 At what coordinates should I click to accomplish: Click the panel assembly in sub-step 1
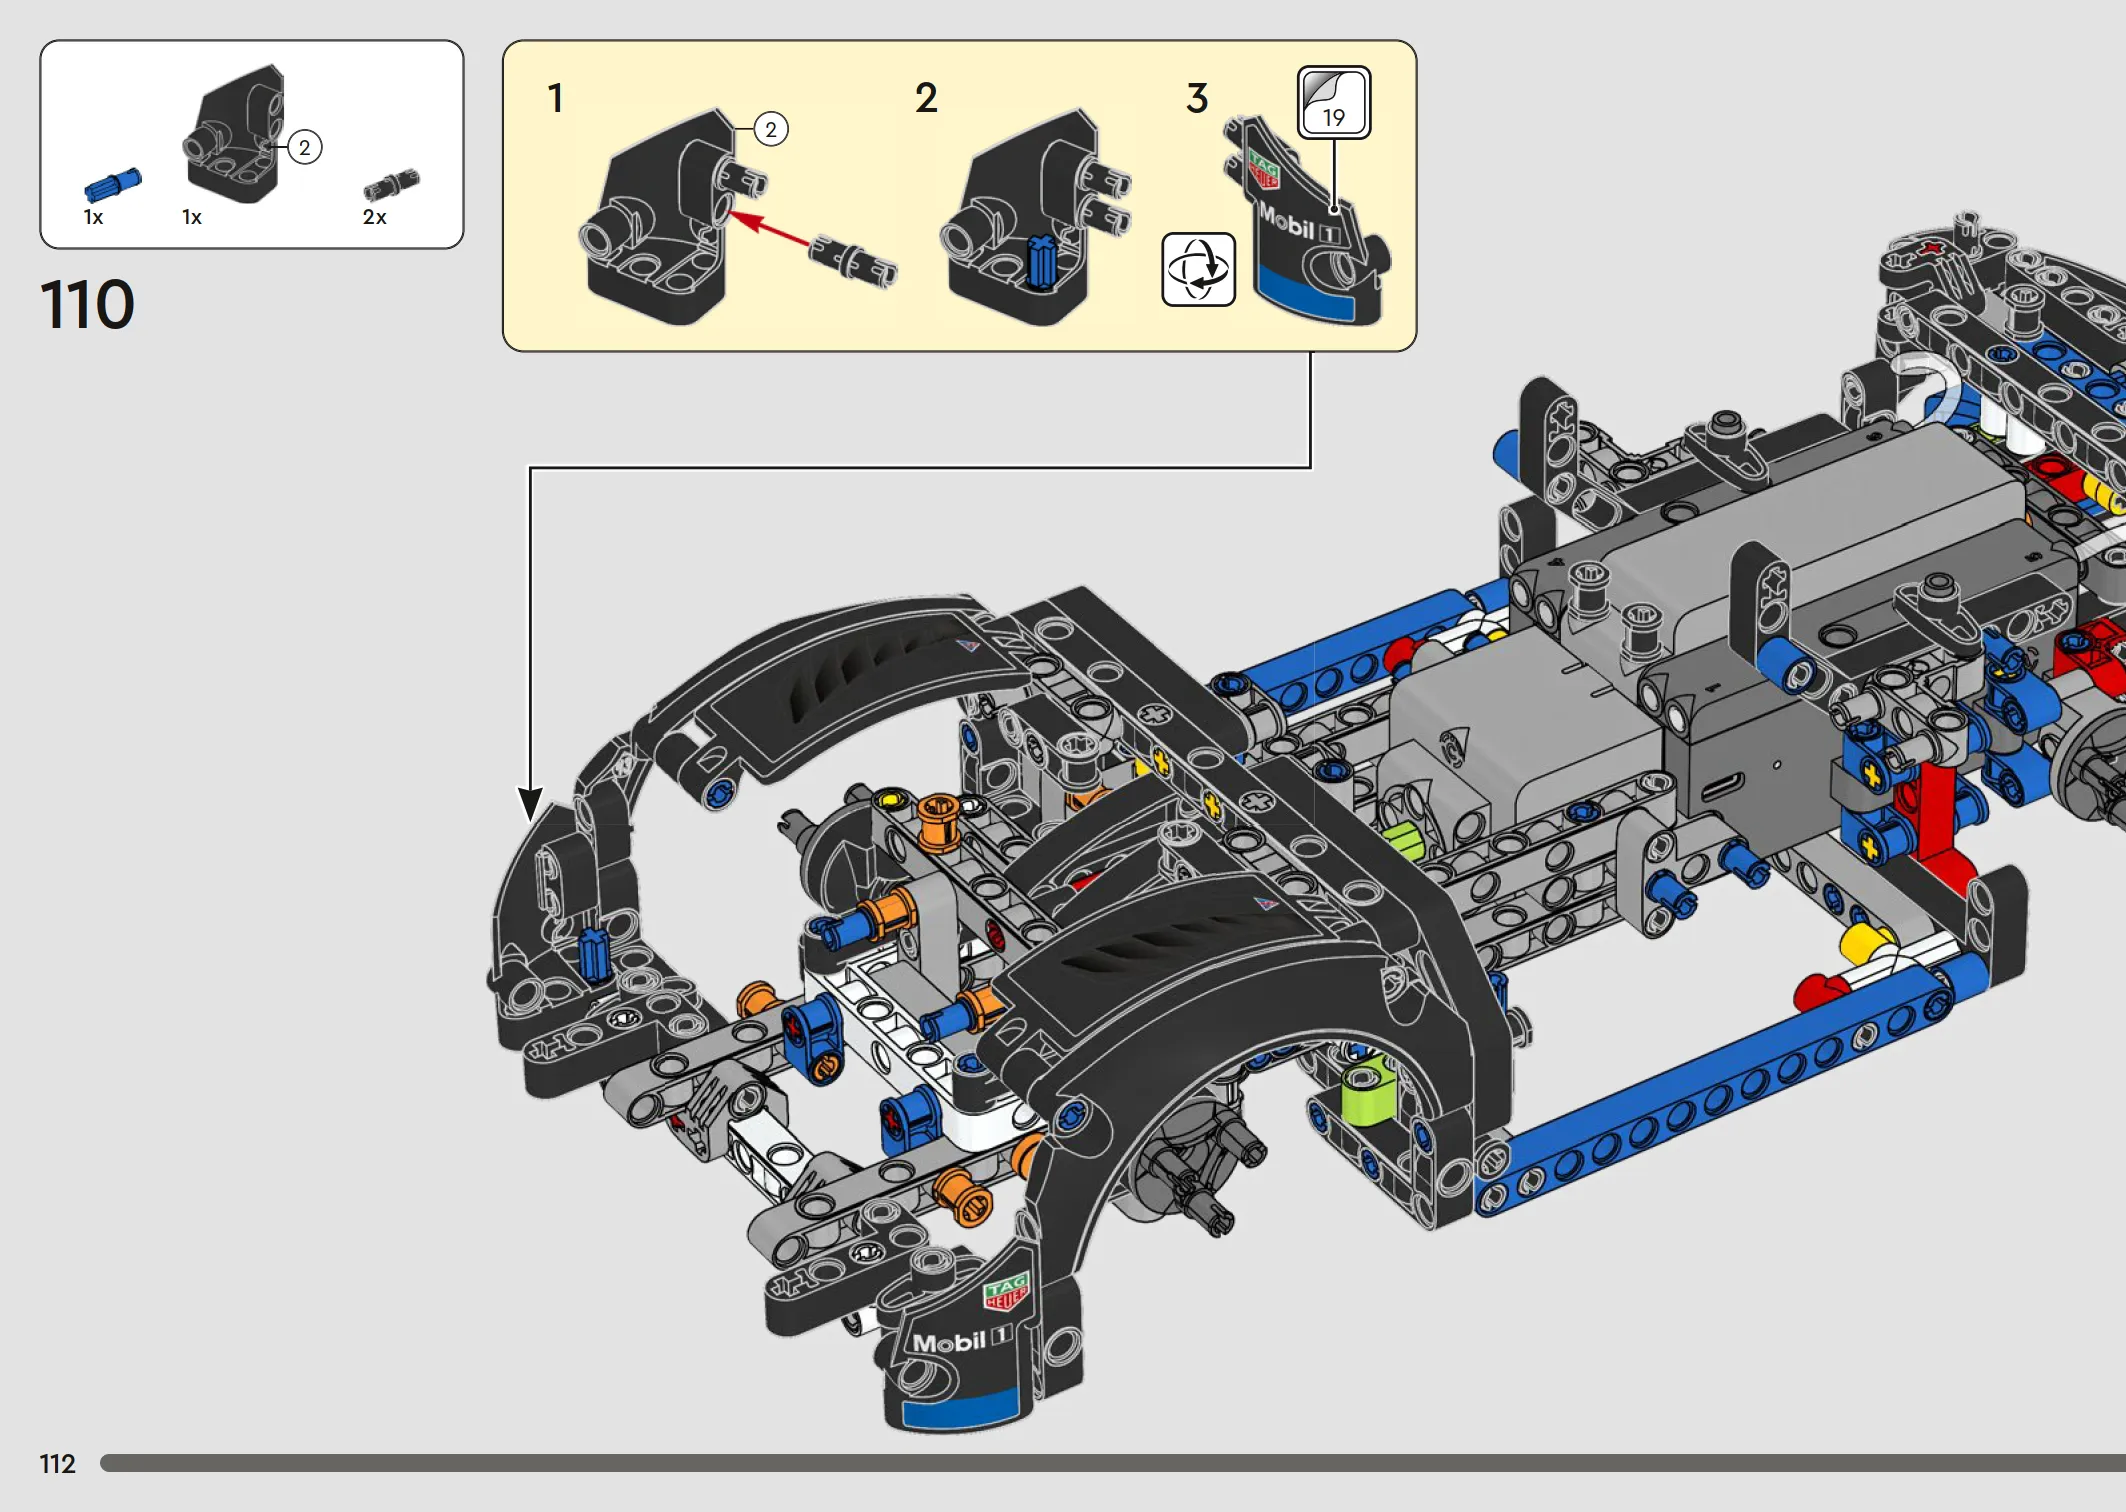point(671,217)
